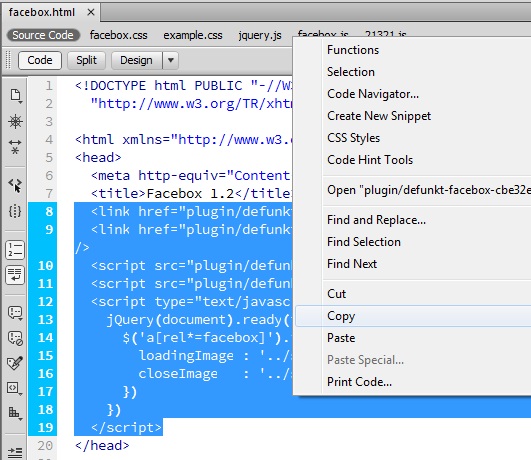Click line number 20 in the gutter
Screen dimensions: 531x460
click(45, 445)
